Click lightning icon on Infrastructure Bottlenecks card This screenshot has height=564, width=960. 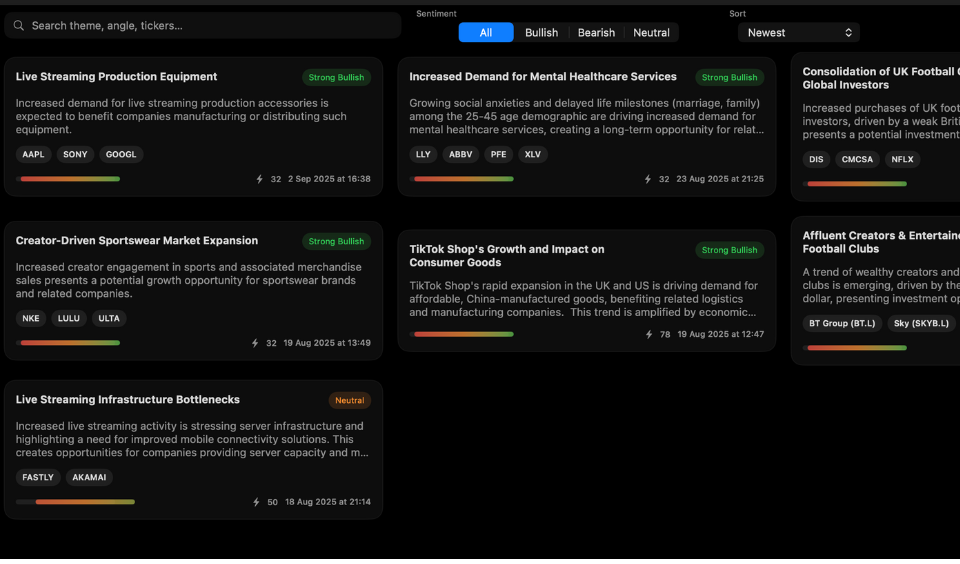click(256, 503)
